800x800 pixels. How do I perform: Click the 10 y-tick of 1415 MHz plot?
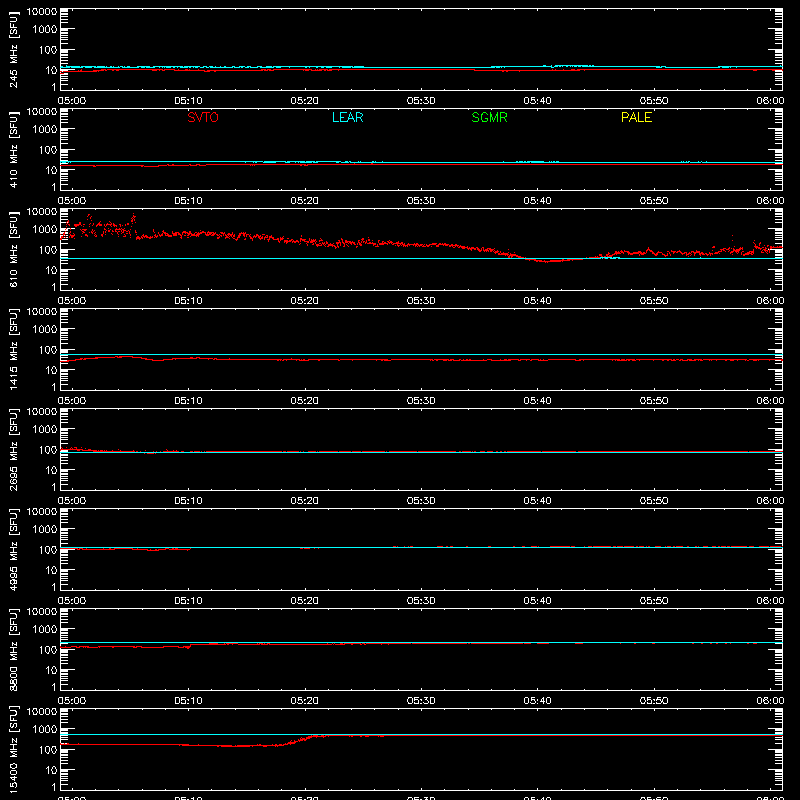[x=51, y=370]
